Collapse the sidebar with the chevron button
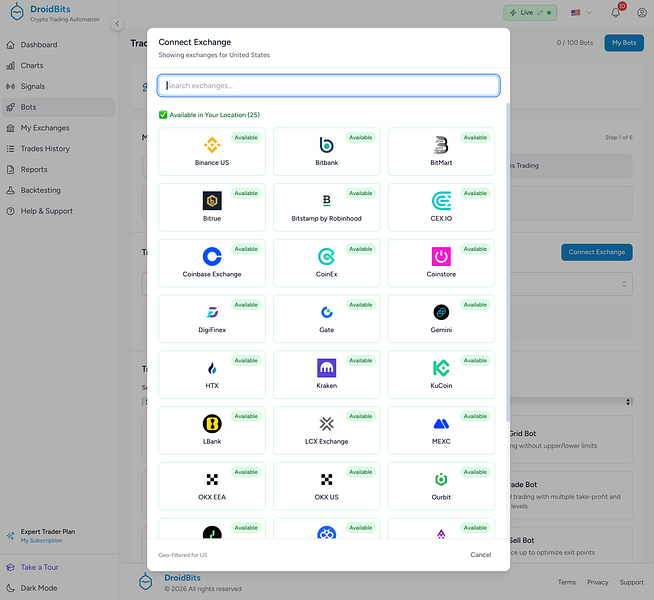The image size is (654, 600). pyautogui.click(x=117, y=24)
